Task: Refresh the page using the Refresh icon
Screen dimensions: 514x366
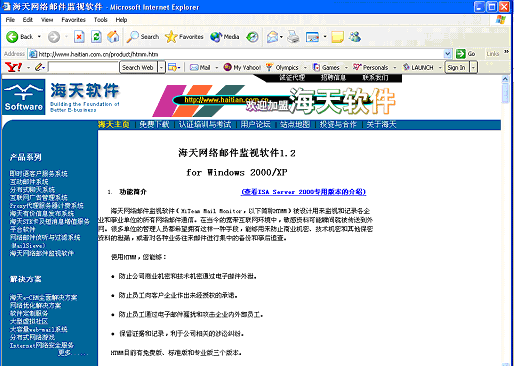Action: coord(96,37)
